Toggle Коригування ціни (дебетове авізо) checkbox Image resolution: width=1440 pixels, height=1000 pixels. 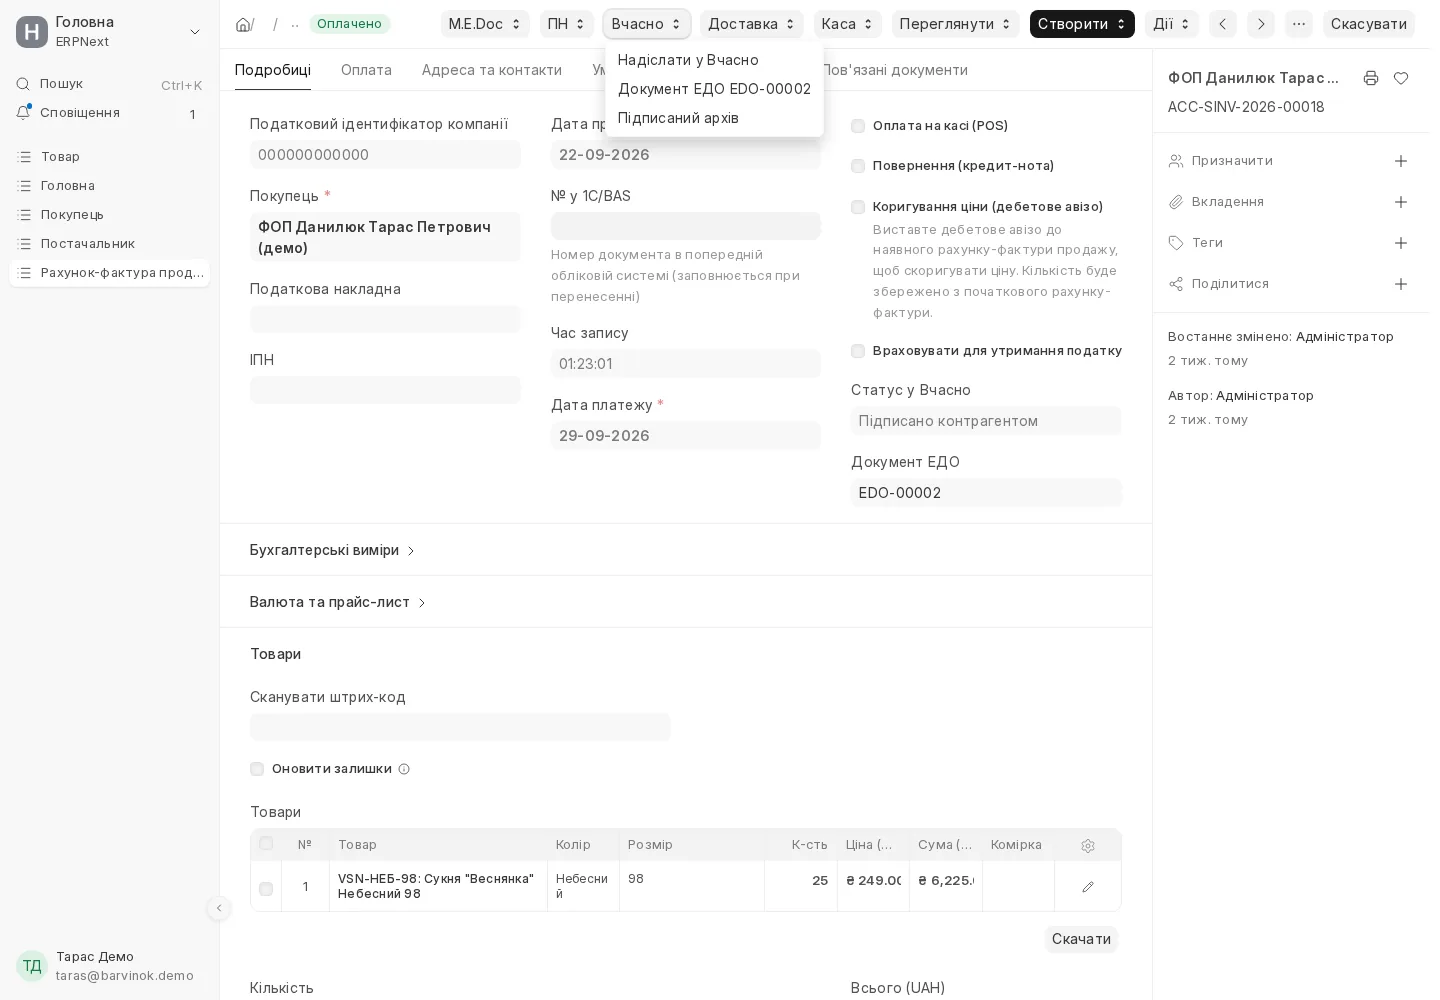point(858,207)
